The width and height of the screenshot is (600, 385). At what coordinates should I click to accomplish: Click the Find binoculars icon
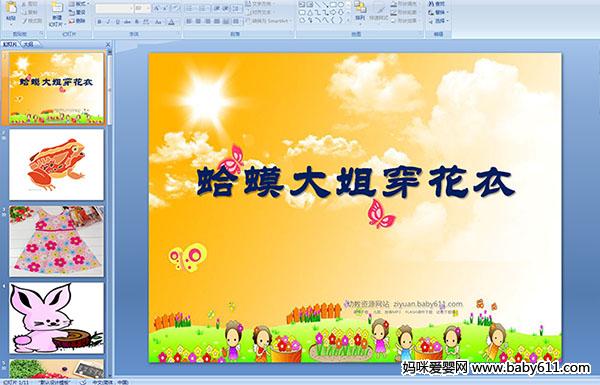click(431, 4)
